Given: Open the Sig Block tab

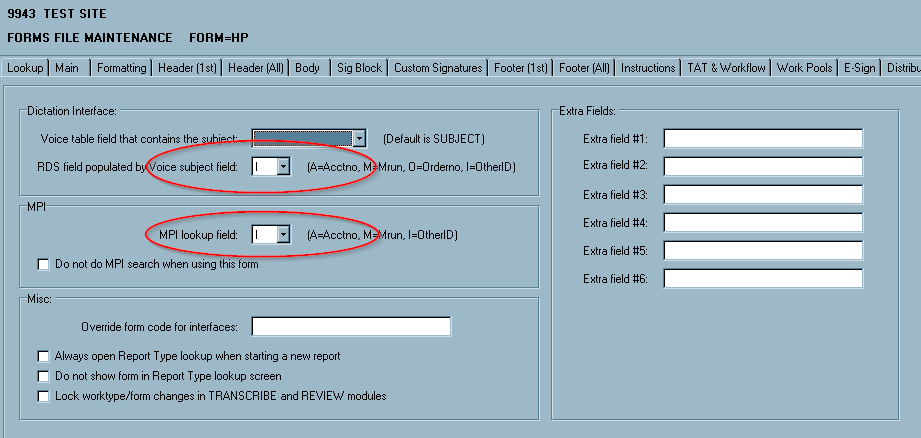Looking at the screenshot, I should click(x=359, y=68).
